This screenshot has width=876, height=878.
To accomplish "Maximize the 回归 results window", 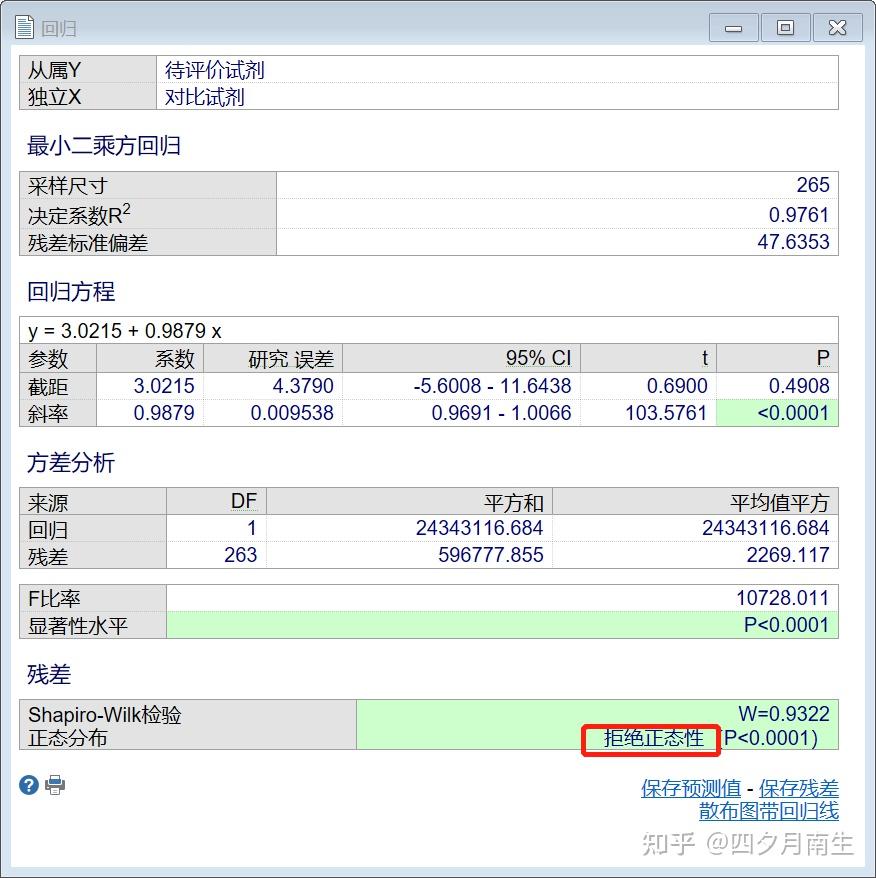I will point(786,27).
